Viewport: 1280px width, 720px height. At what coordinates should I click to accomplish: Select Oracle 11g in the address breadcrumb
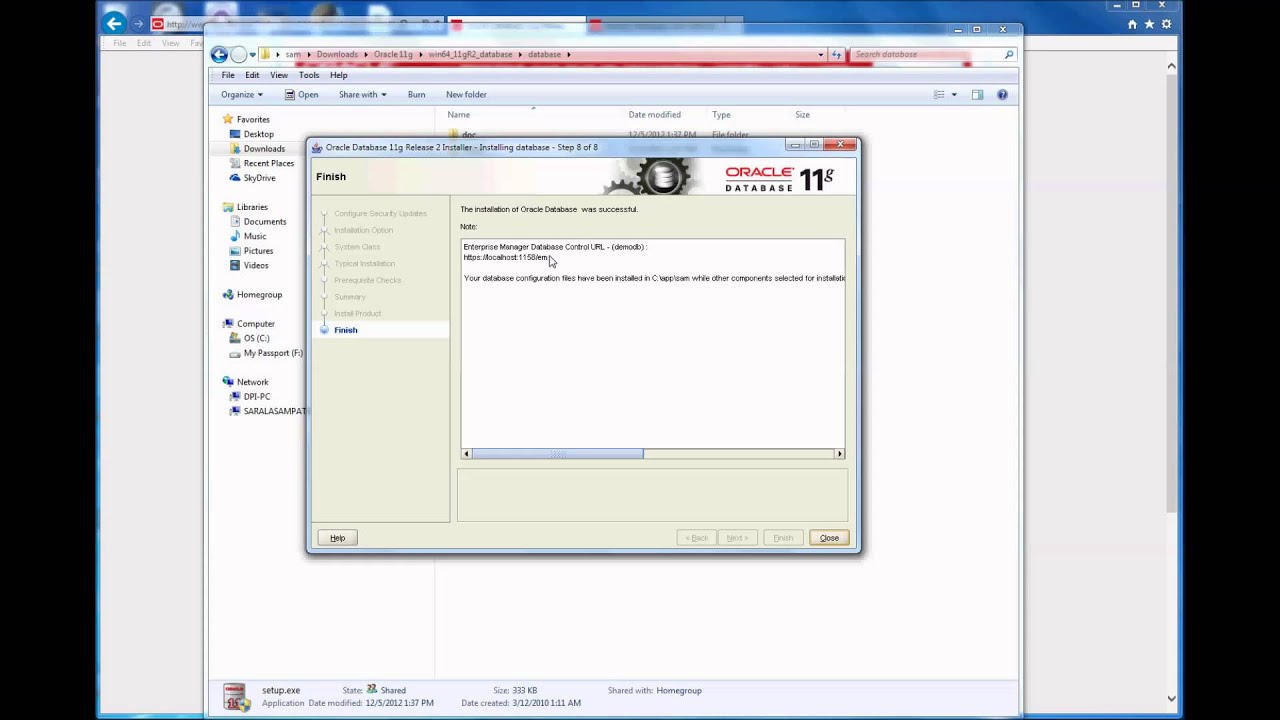(393, 55)
